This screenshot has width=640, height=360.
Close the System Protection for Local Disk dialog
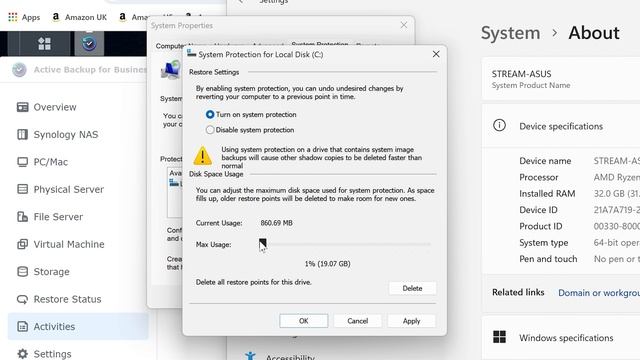point(436,54)
